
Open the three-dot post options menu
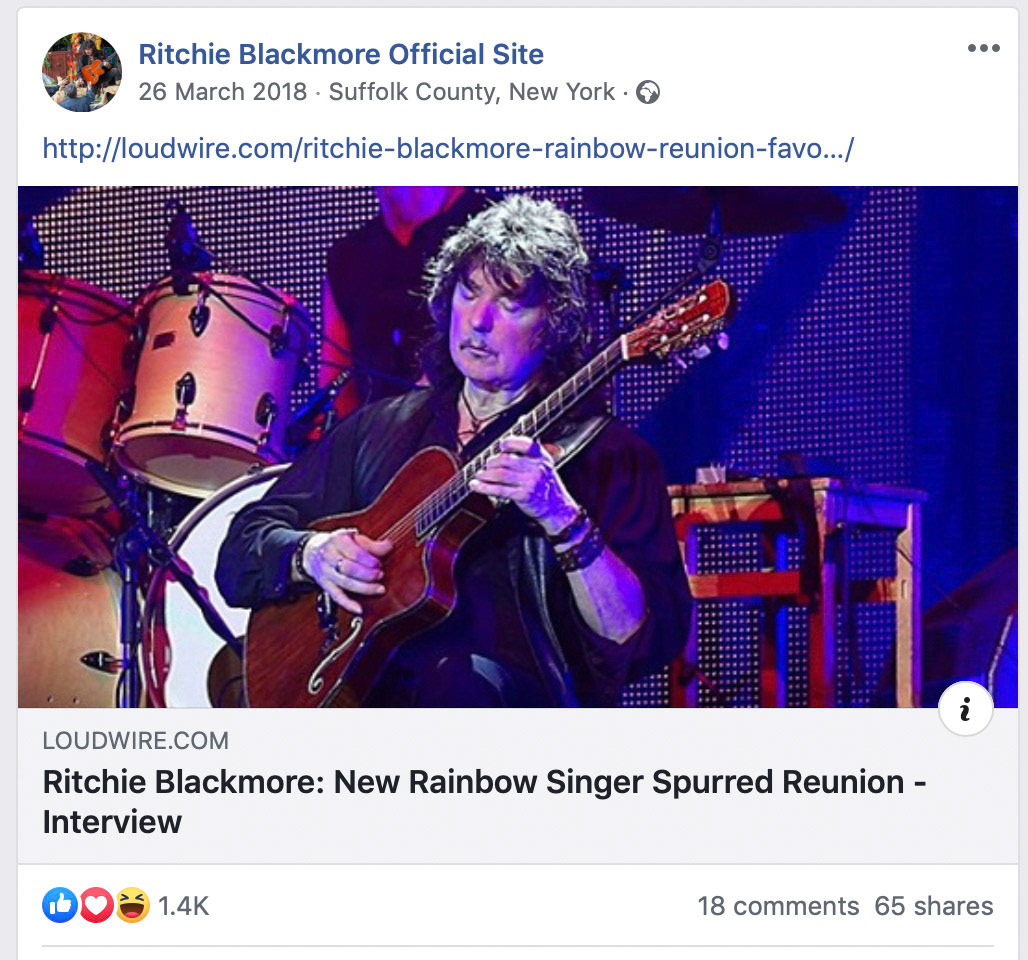[983, 49]
